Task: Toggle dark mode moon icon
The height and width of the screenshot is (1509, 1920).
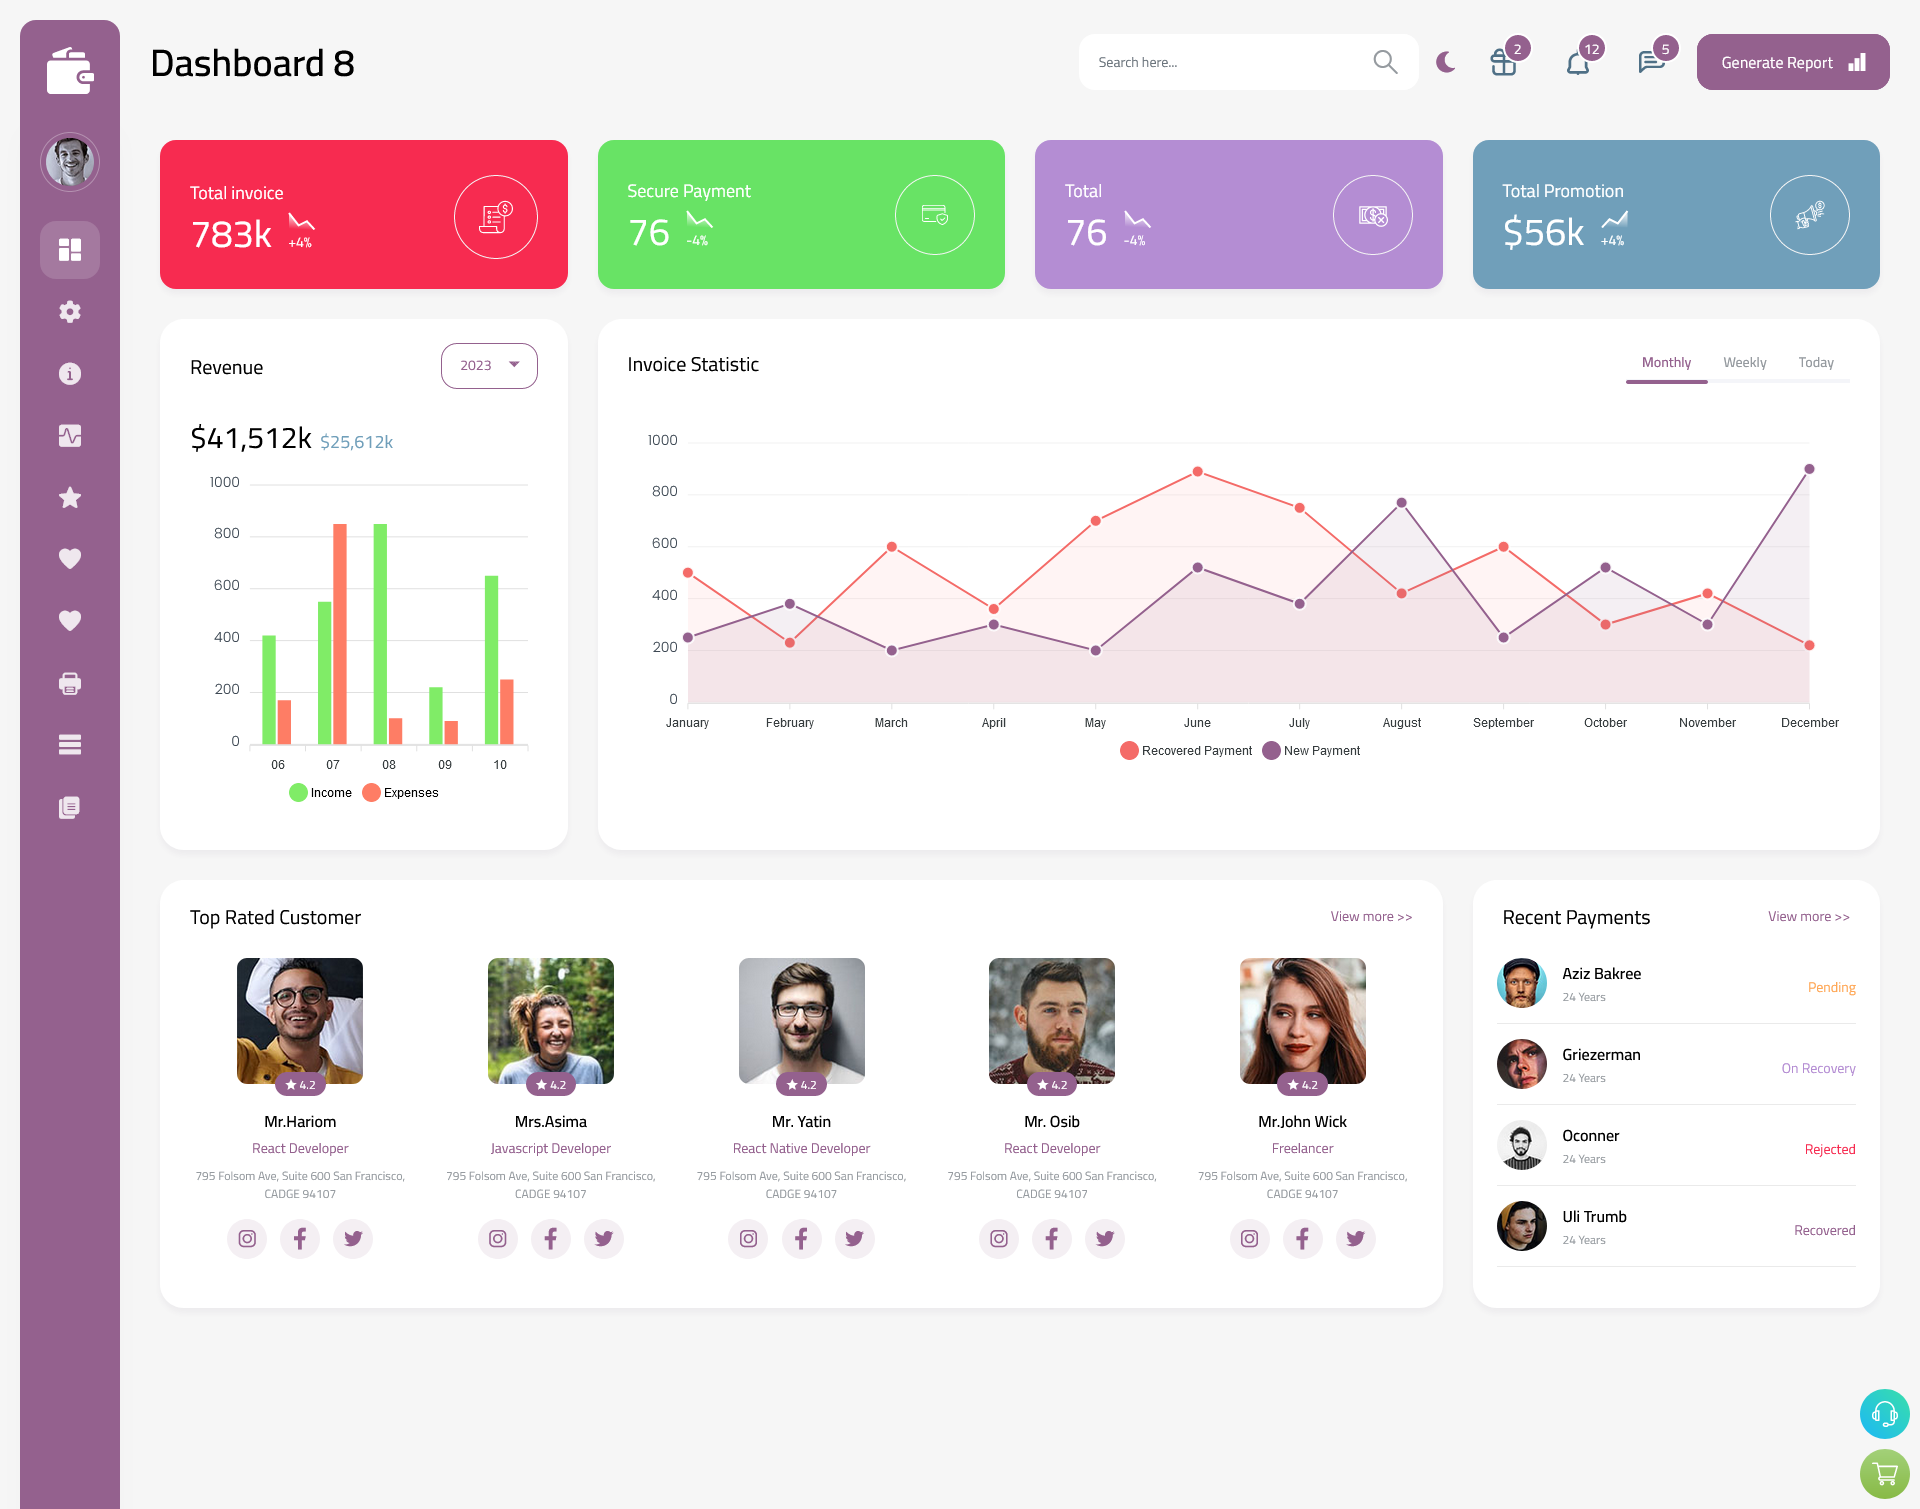Action: tap(1445, 62)
